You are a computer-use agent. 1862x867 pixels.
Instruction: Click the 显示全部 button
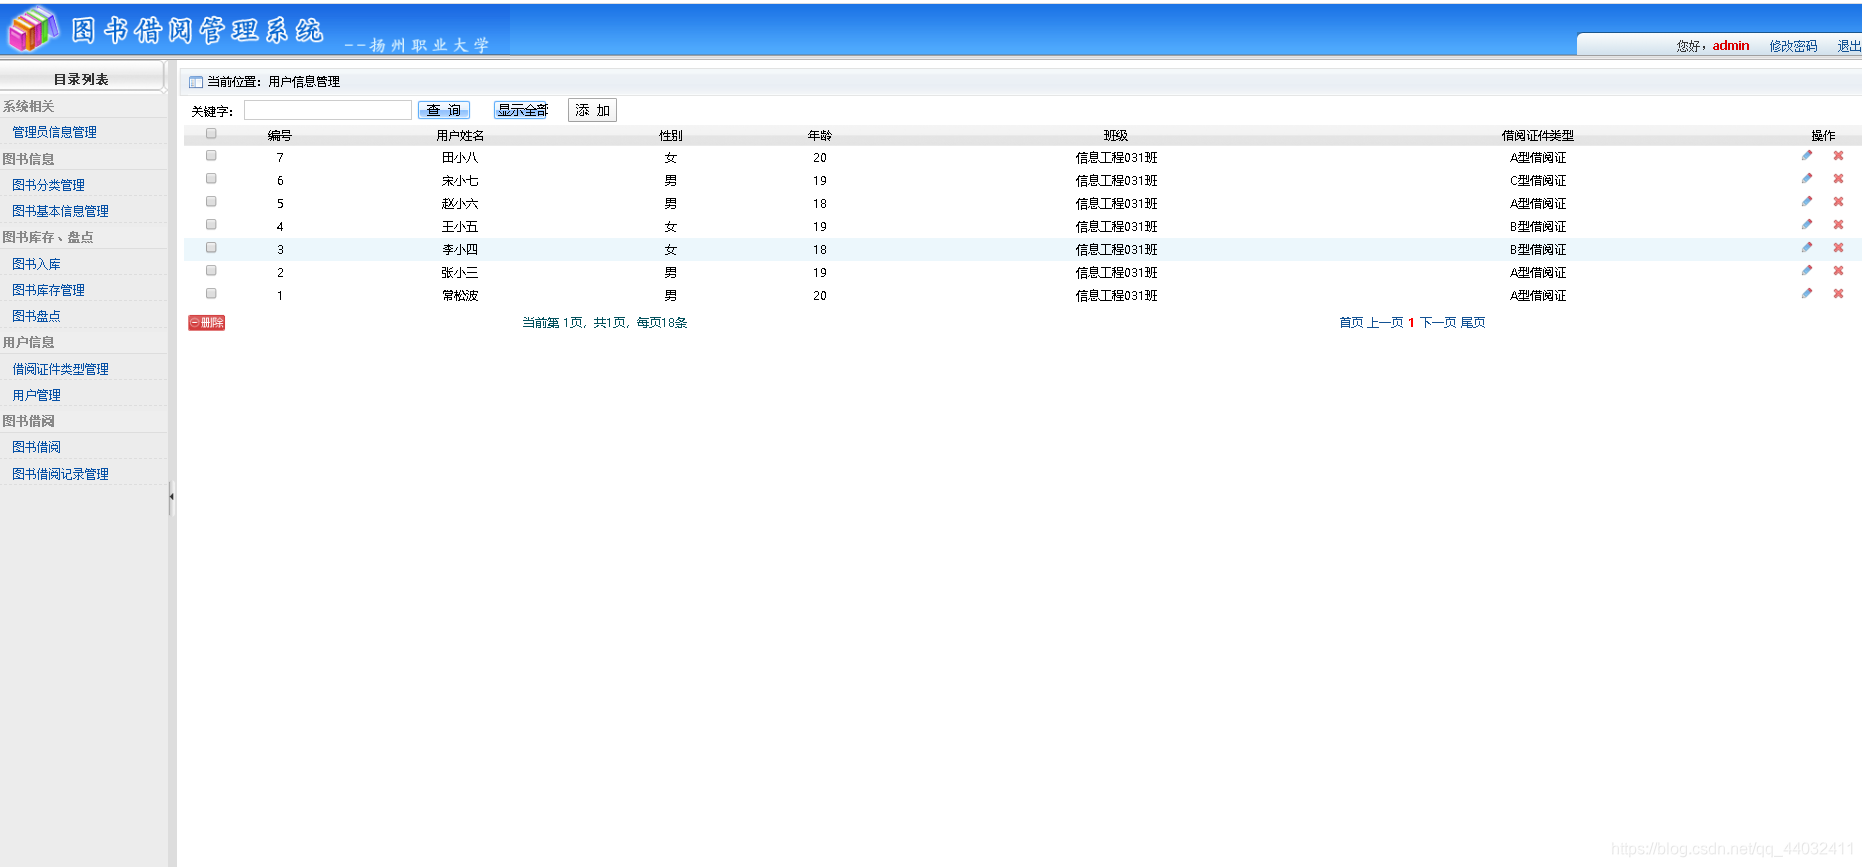(x=522, y=110)
